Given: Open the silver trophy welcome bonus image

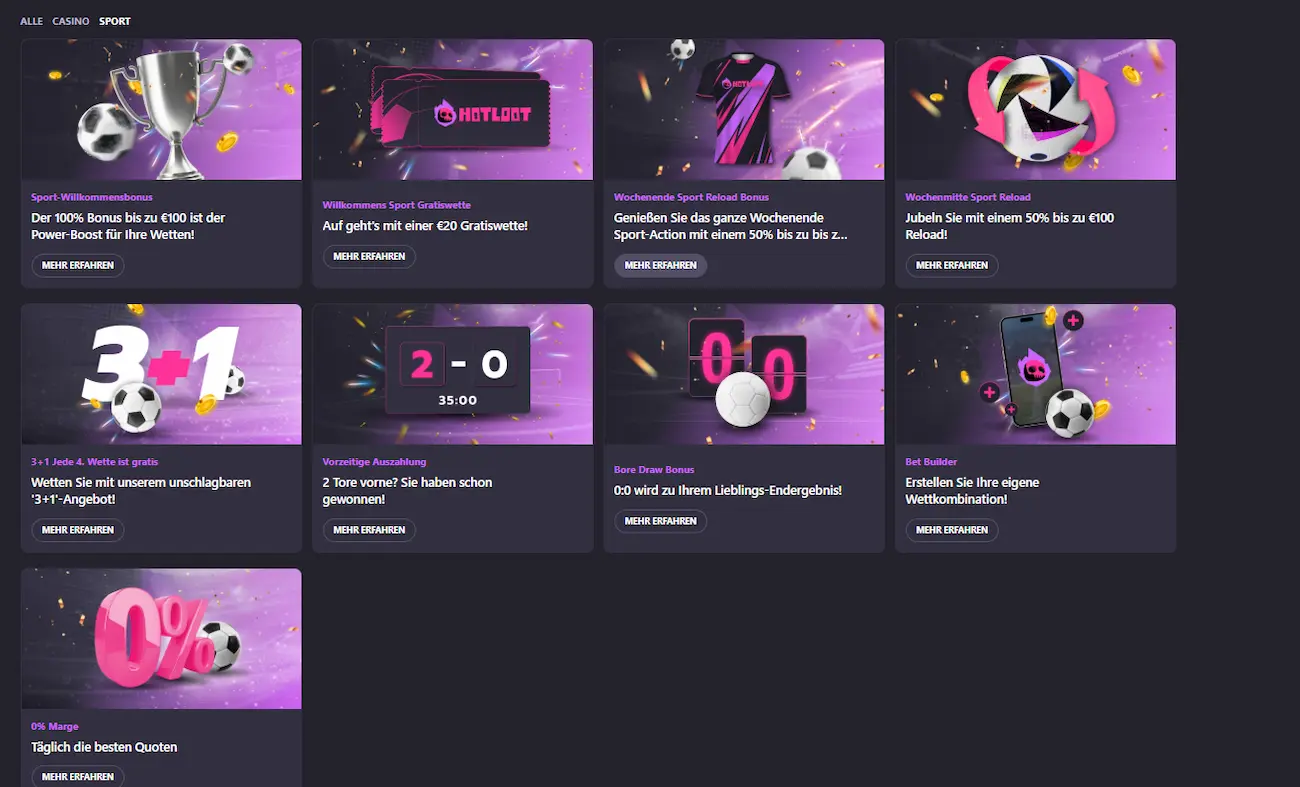Looking at the screenshot, I should (161, 110).
